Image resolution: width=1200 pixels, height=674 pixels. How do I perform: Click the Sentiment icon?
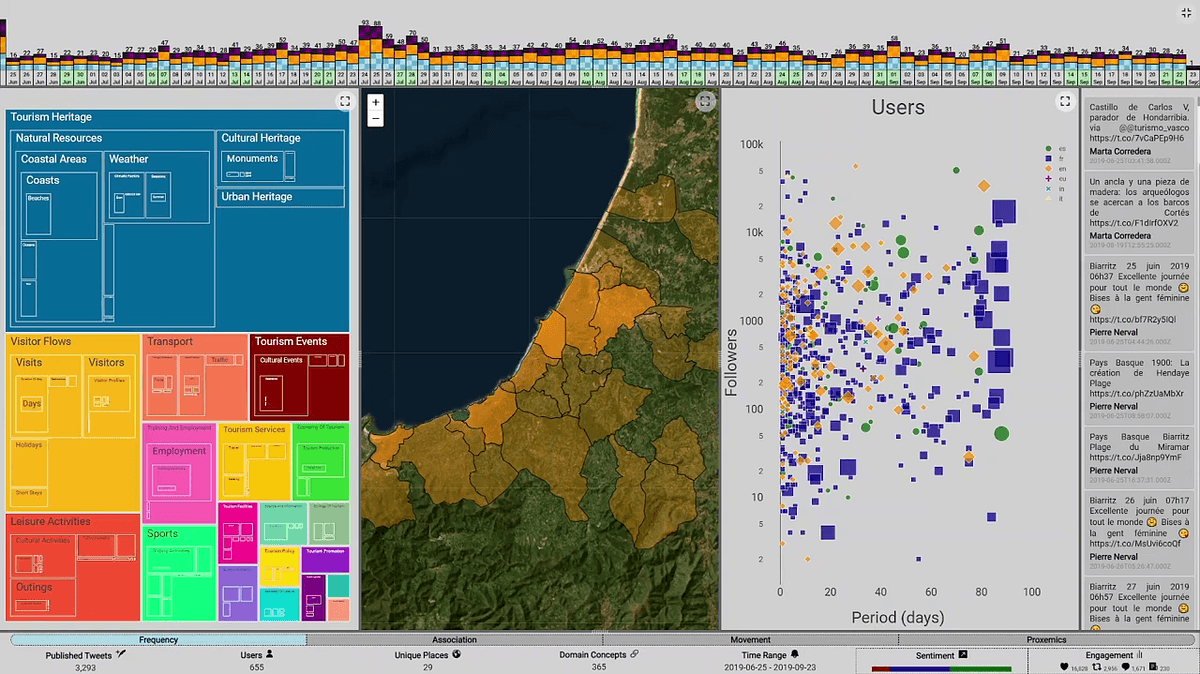pos(963,654)
